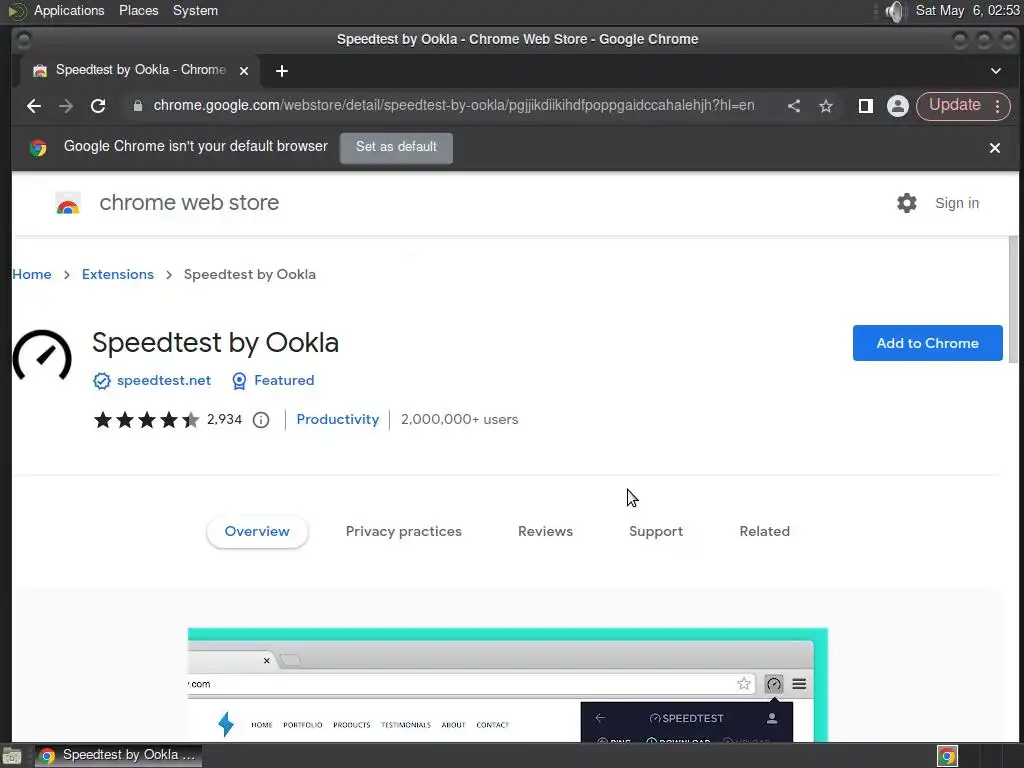This screenshot has height=768, width=1024.
Task: Dismiss the default browser notification bar
Action: 995,148
